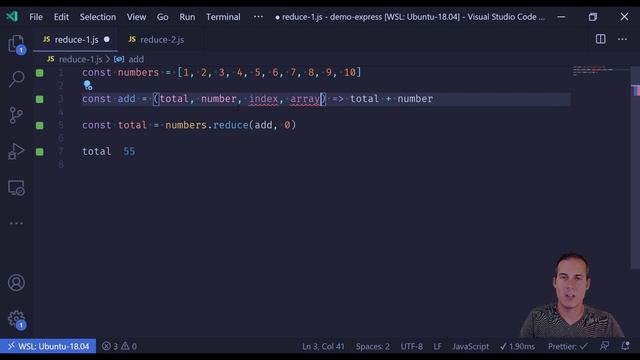Open the feedback icon in status bar

coord(604,346)
